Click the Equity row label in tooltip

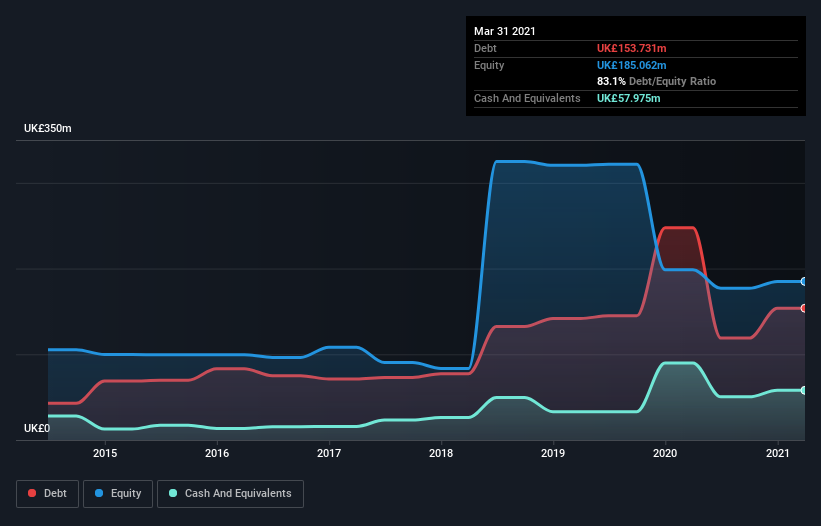(489, 65)
